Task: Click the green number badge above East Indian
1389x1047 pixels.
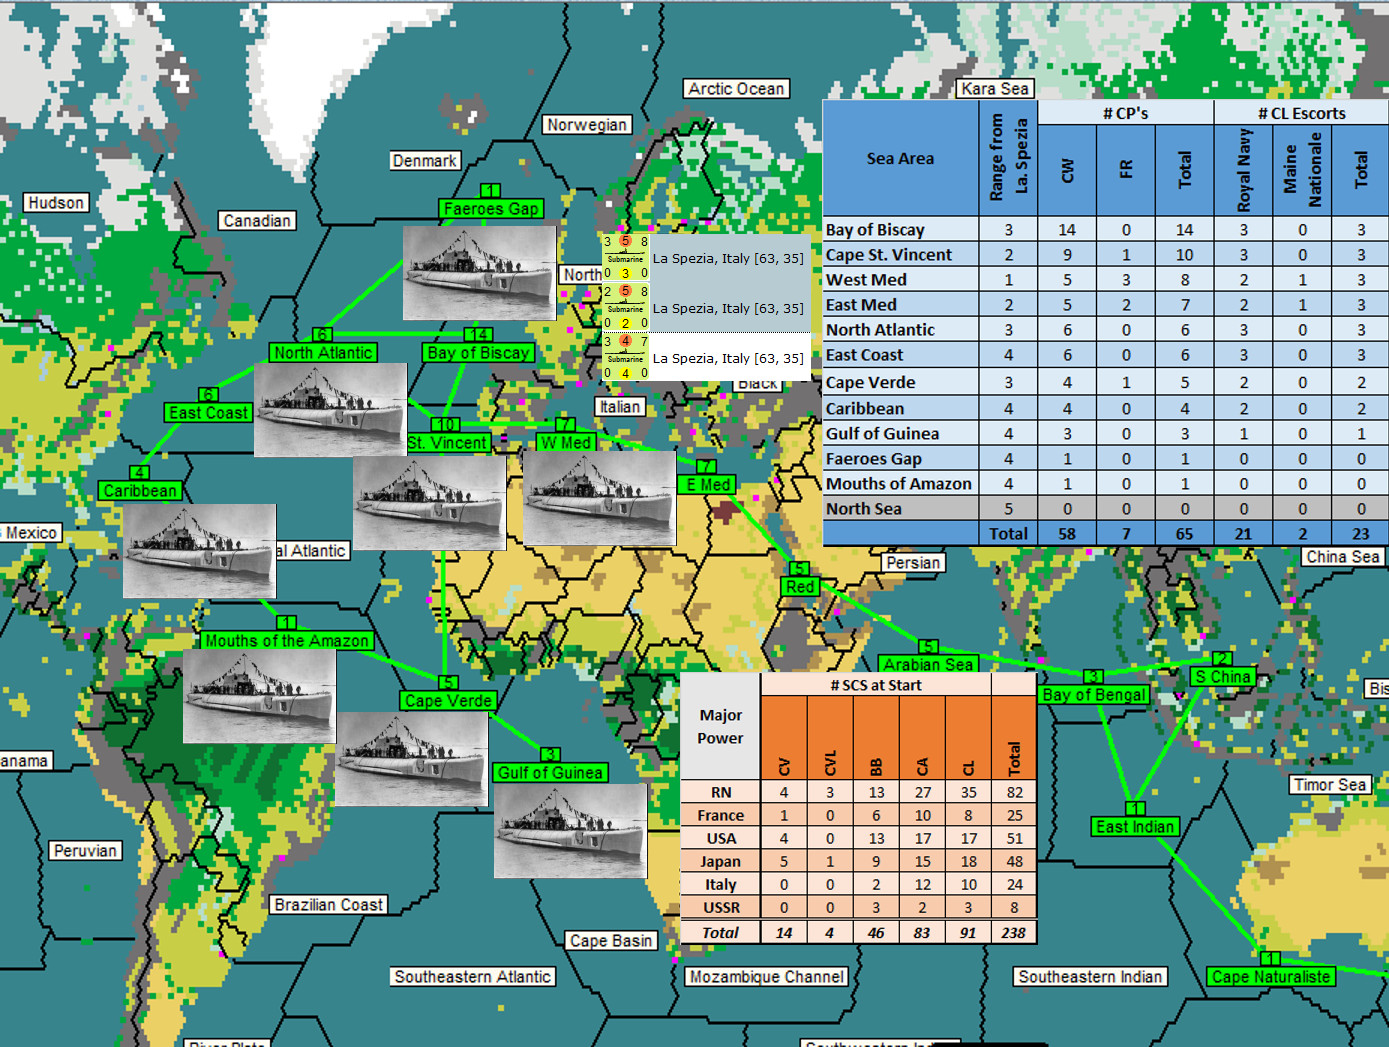Action: click(x=1135, y=809)
